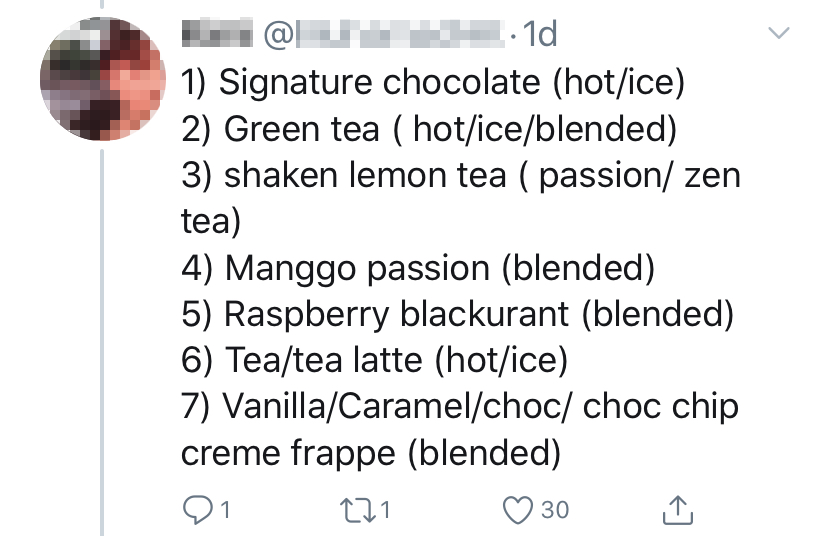Image resolution: width=828 pixels, height=536 pixels.
Task: Click the like count showing 30
Action: (x=554, y=510)
